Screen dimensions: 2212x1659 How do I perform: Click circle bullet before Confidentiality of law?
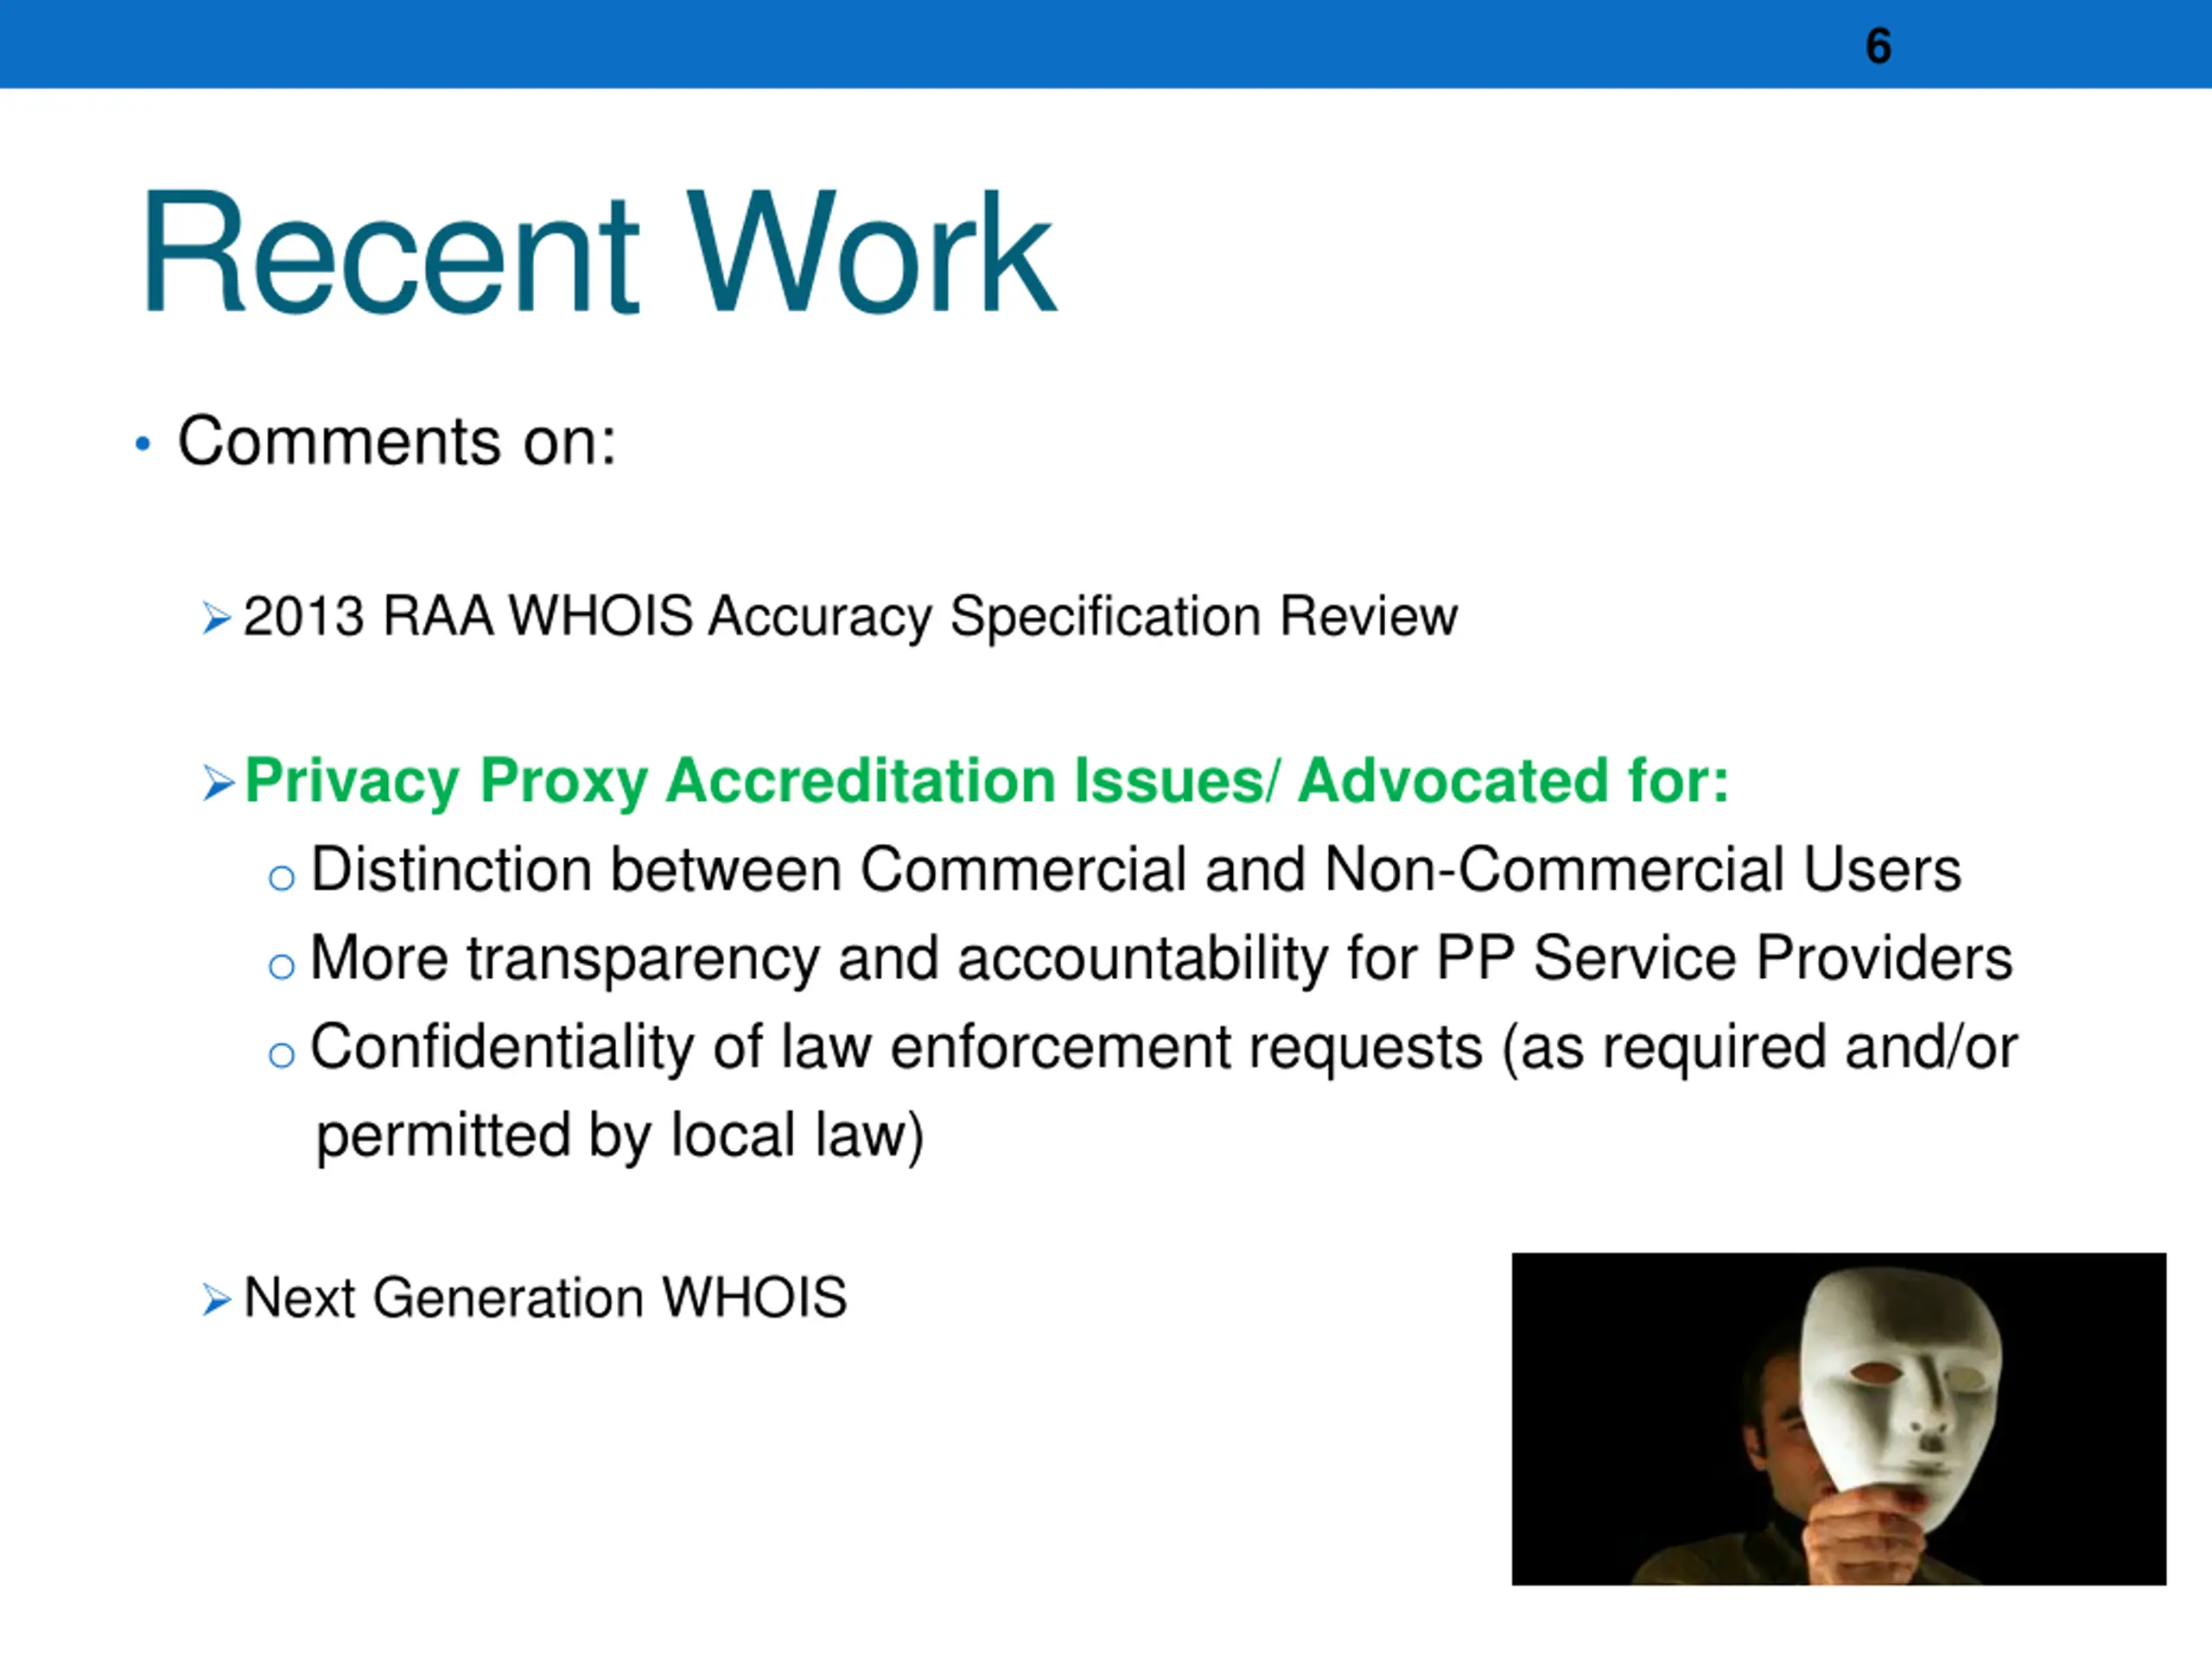click(x=282, y=1054)
